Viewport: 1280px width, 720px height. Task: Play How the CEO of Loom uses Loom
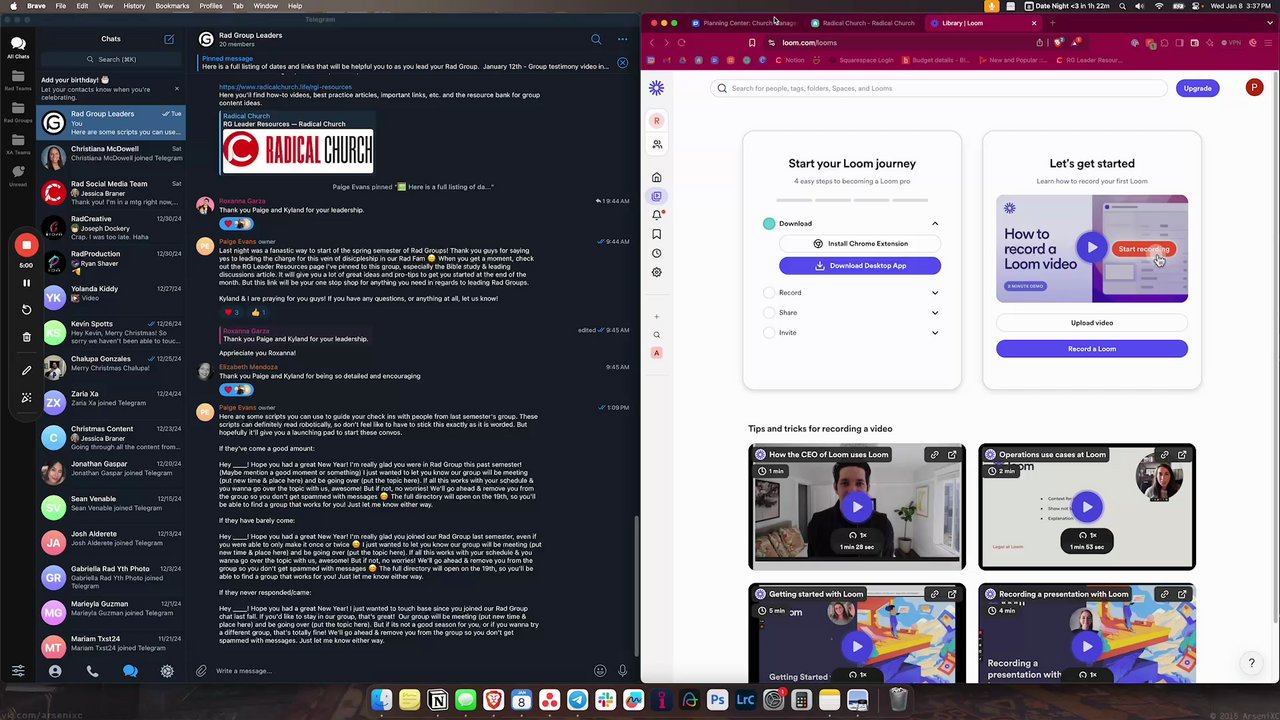click(x=857, y=507)
